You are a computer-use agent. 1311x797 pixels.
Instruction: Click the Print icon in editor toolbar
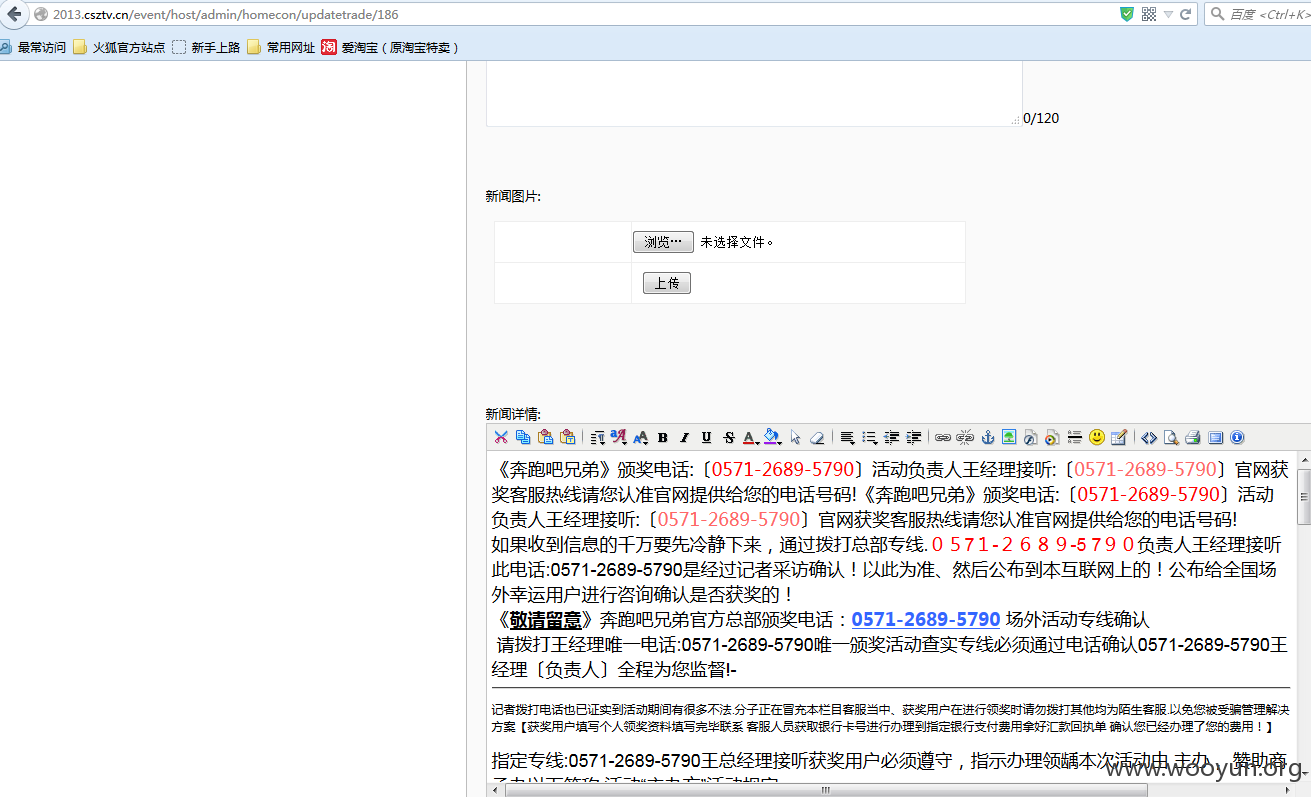point(1192,437)
